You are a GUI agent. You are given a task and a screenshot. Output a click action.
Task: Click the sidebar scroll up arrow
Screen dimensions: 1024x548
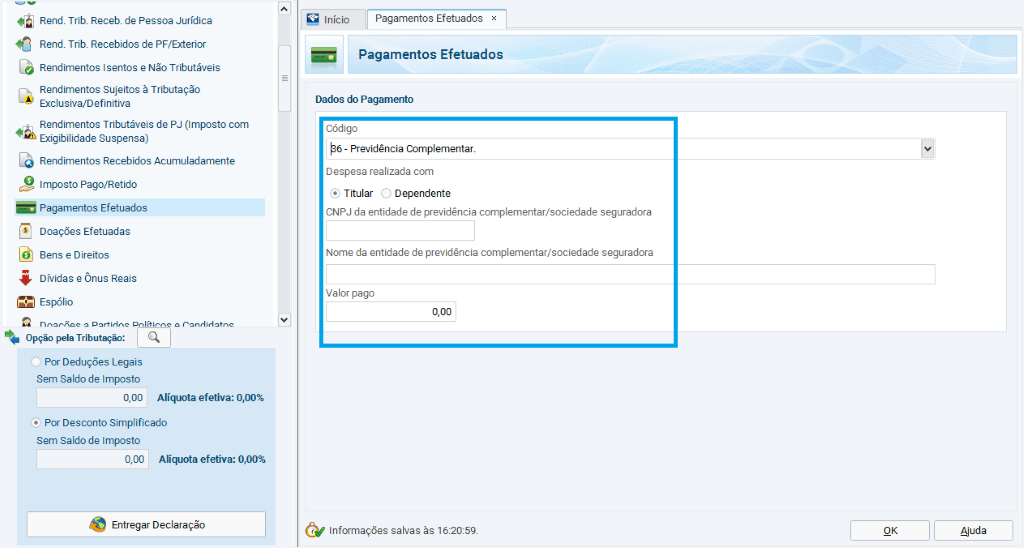284,9
